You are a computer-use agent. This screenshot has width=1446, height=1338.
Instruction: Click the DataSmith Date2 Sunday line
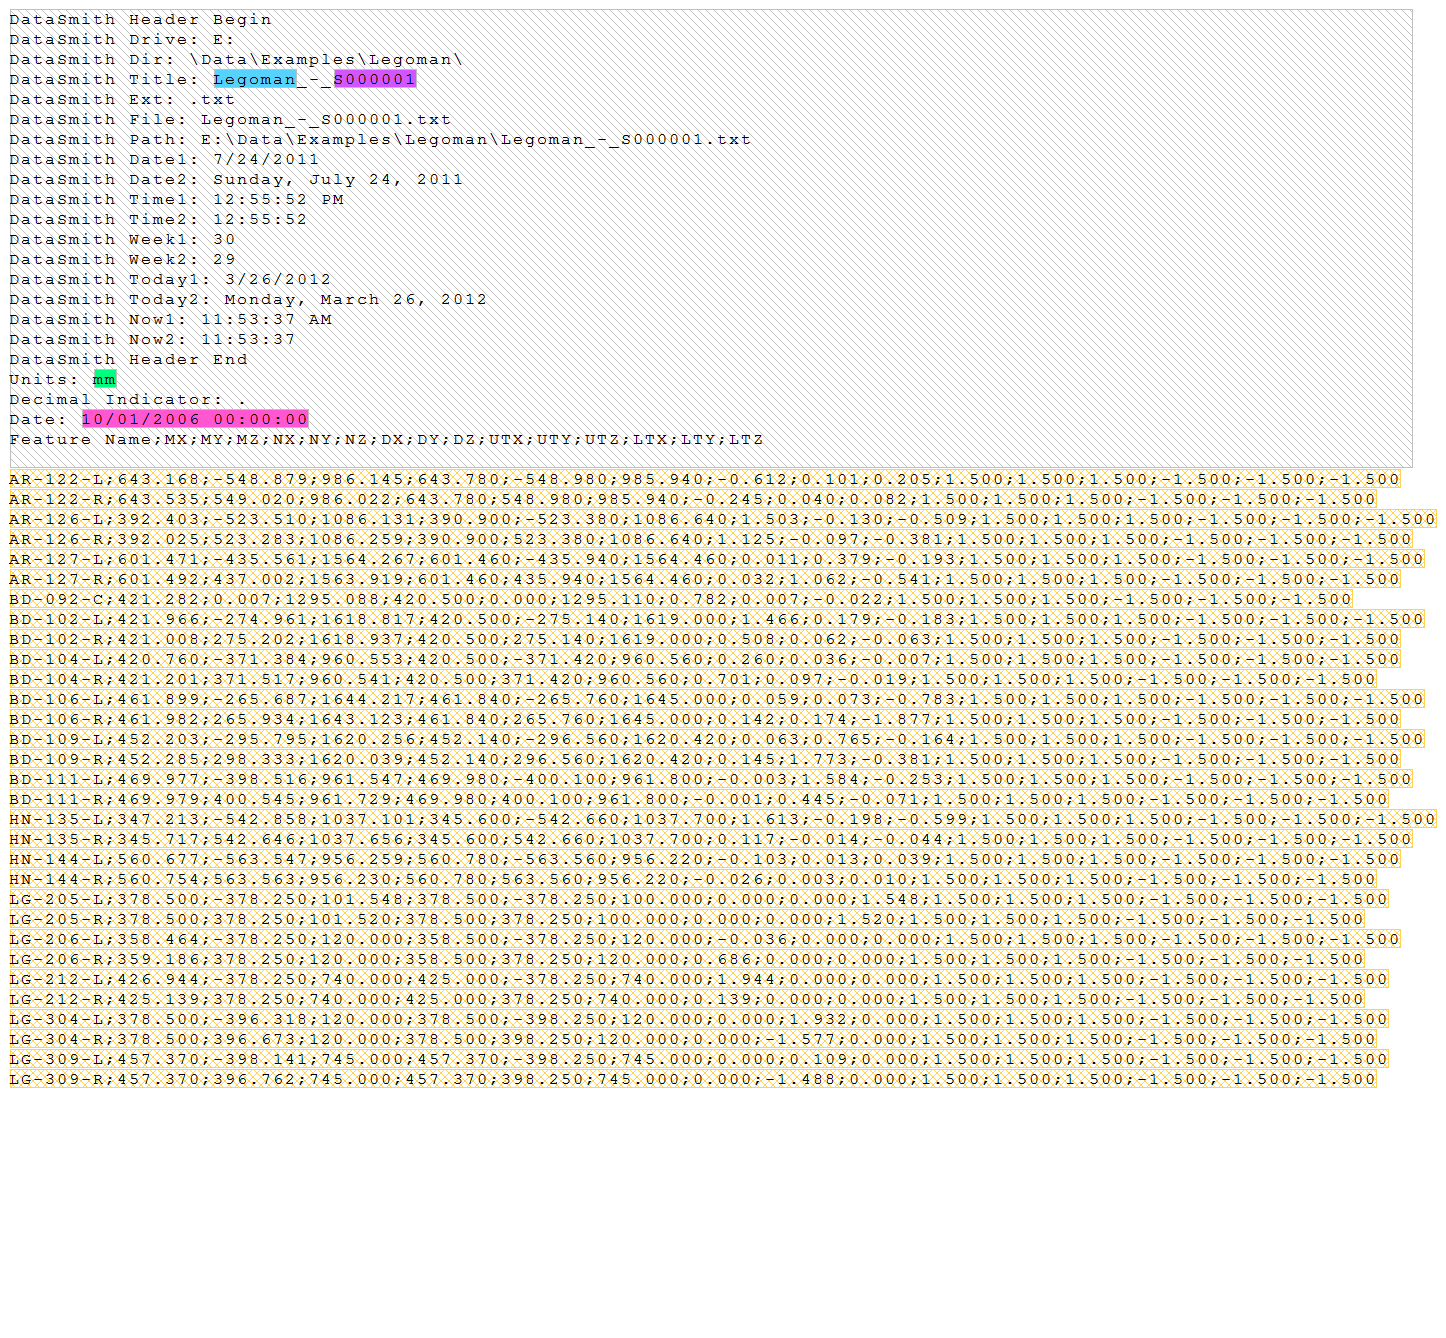tap(236, 179)
